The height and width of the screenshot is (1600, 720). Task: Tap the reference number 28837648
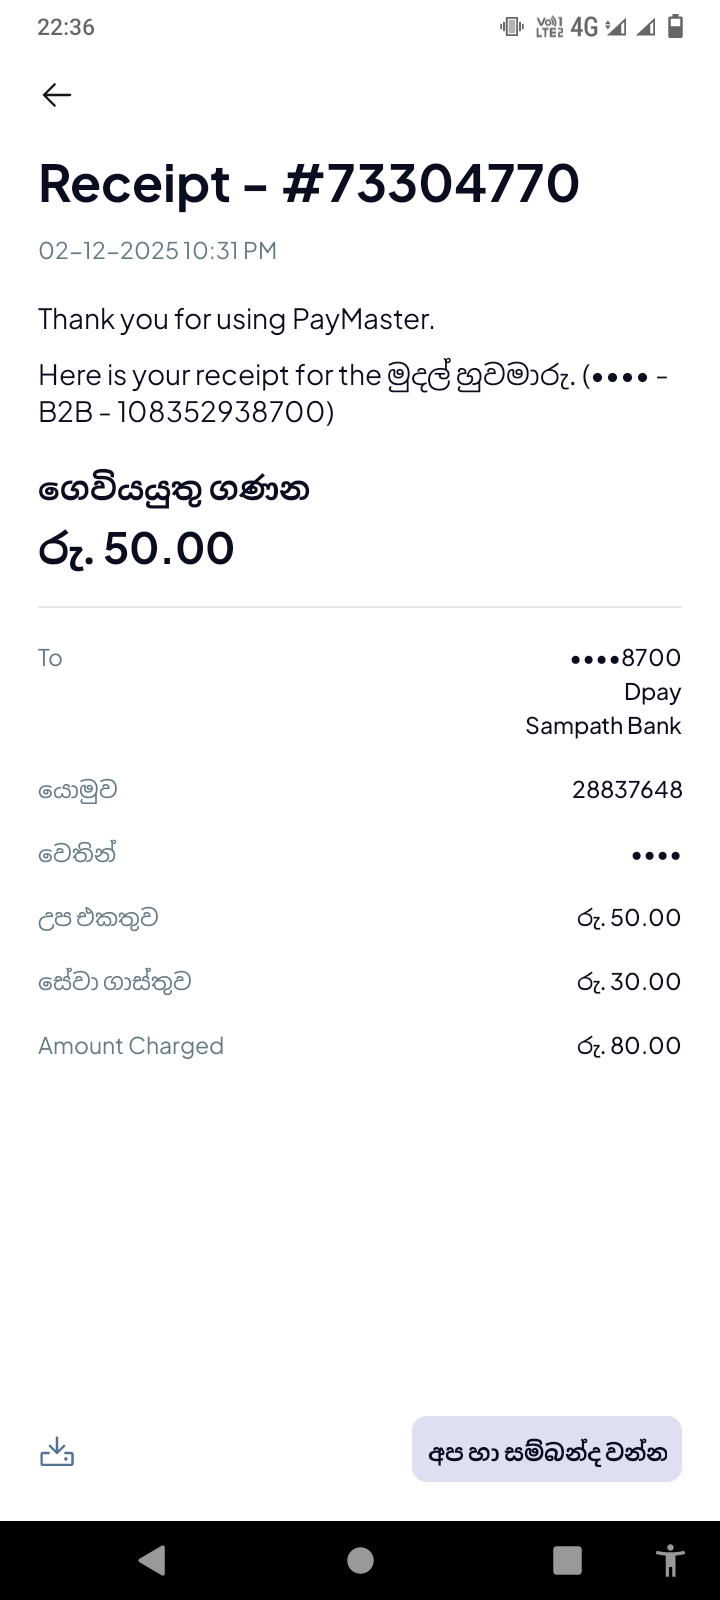click(x=627, y=790)
